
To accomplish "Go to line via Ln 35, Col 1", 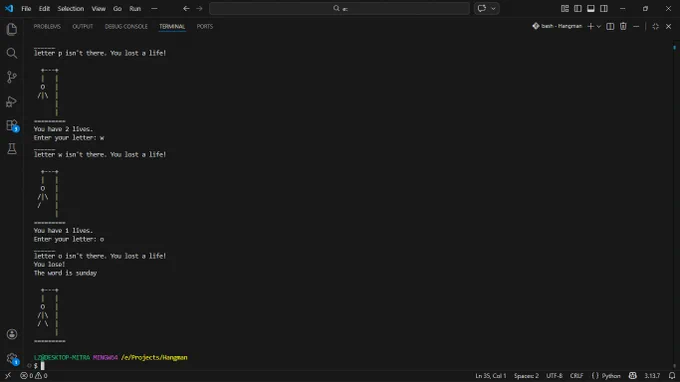I will click(490, 376).
